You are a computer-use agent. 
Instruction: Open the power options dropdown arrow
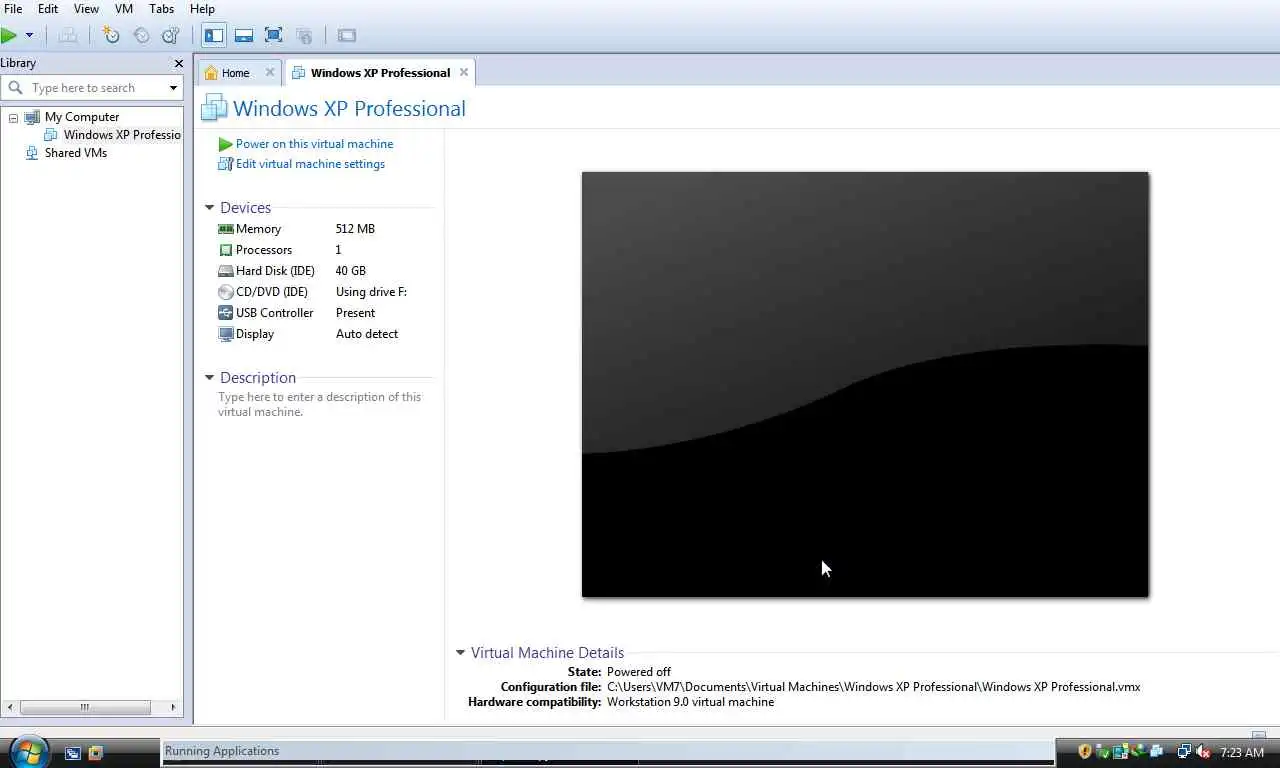[29, 35]
